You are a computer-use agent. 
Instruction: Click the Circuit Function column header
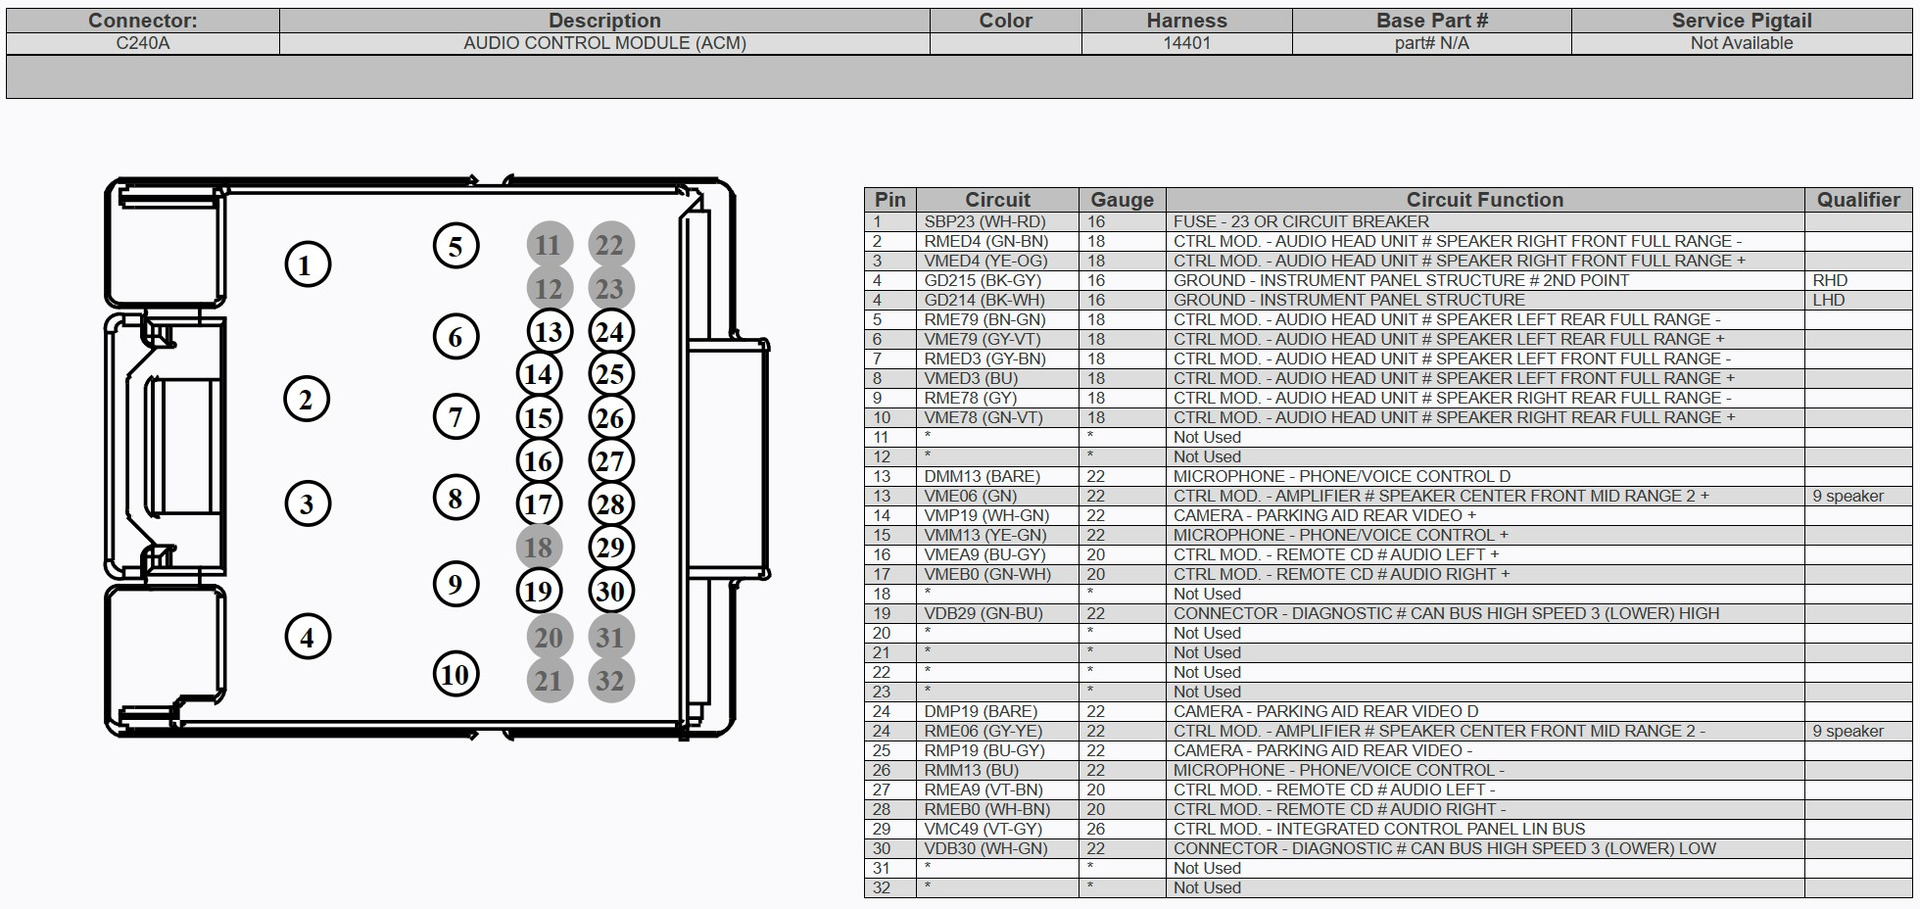point(1484,200)
